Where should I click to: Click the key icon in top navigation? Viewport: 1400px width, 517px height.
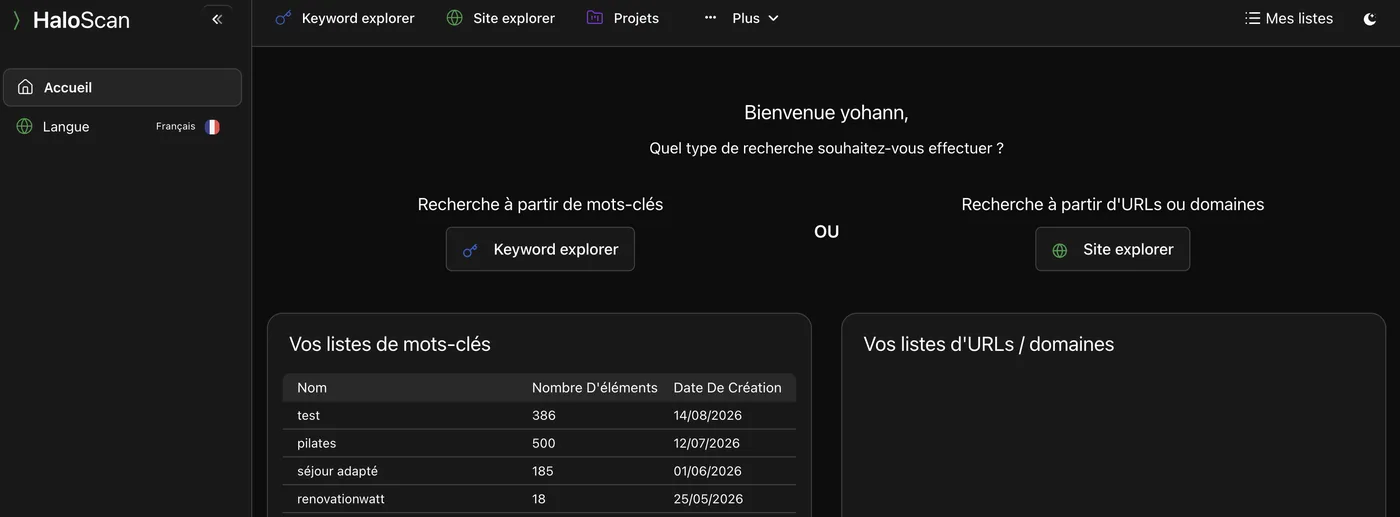(283, 18)
